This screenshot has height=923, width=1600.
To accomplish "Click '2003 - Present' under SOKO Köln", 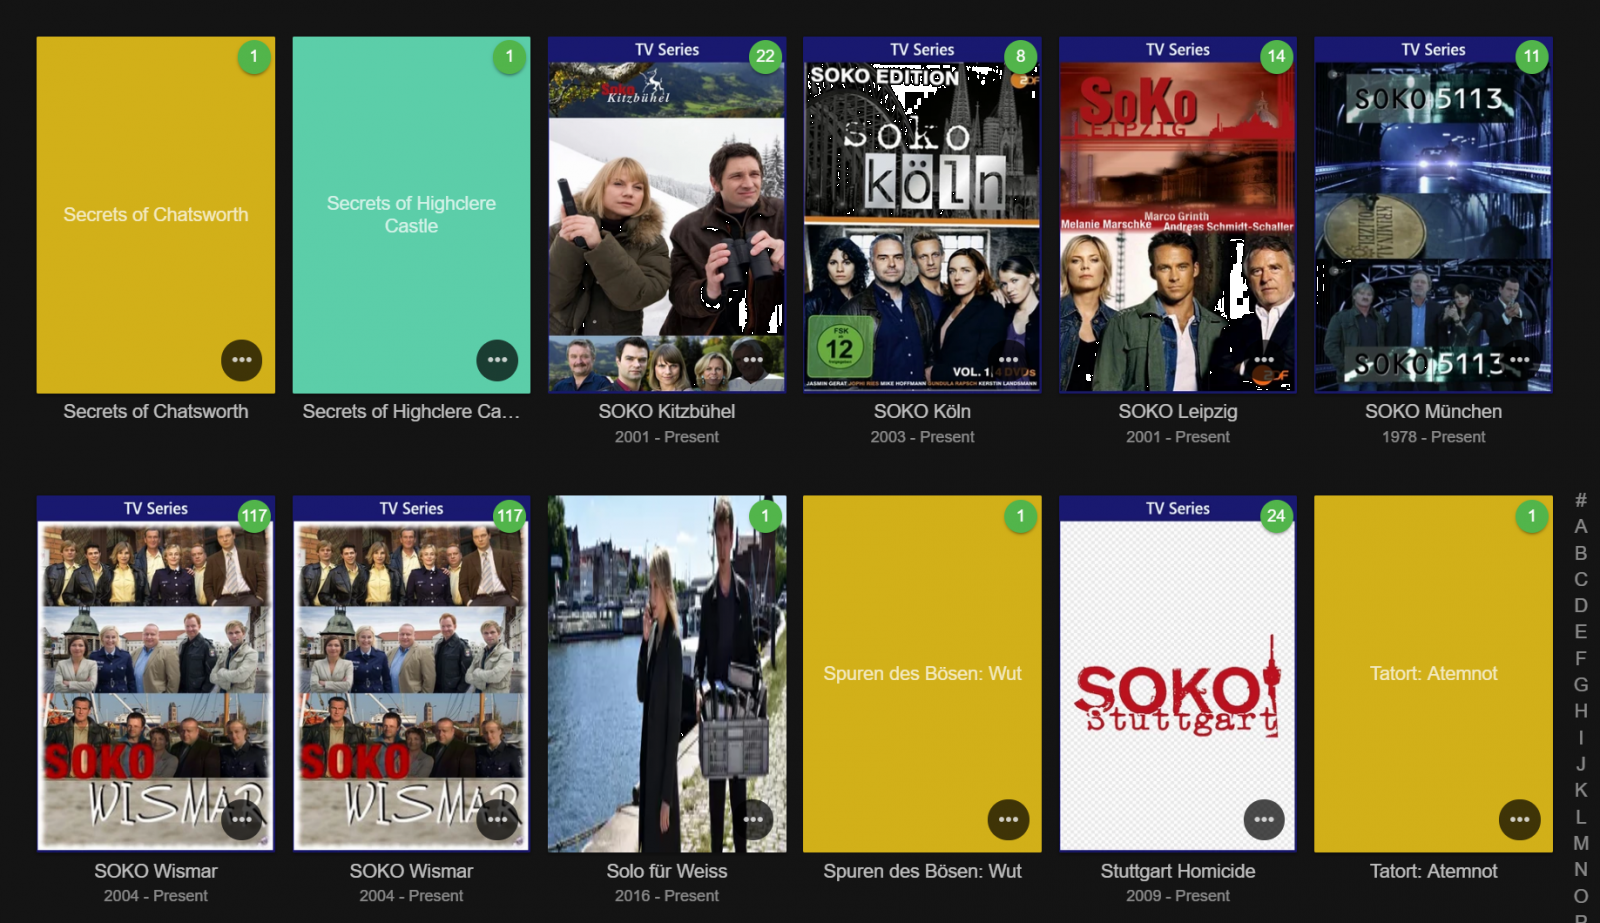I will coord(922,437).
